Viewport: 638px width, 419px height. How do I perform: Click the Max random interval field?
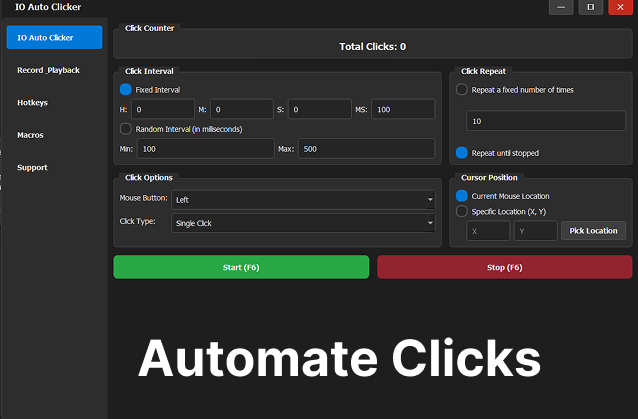click(x=367, y=149)
